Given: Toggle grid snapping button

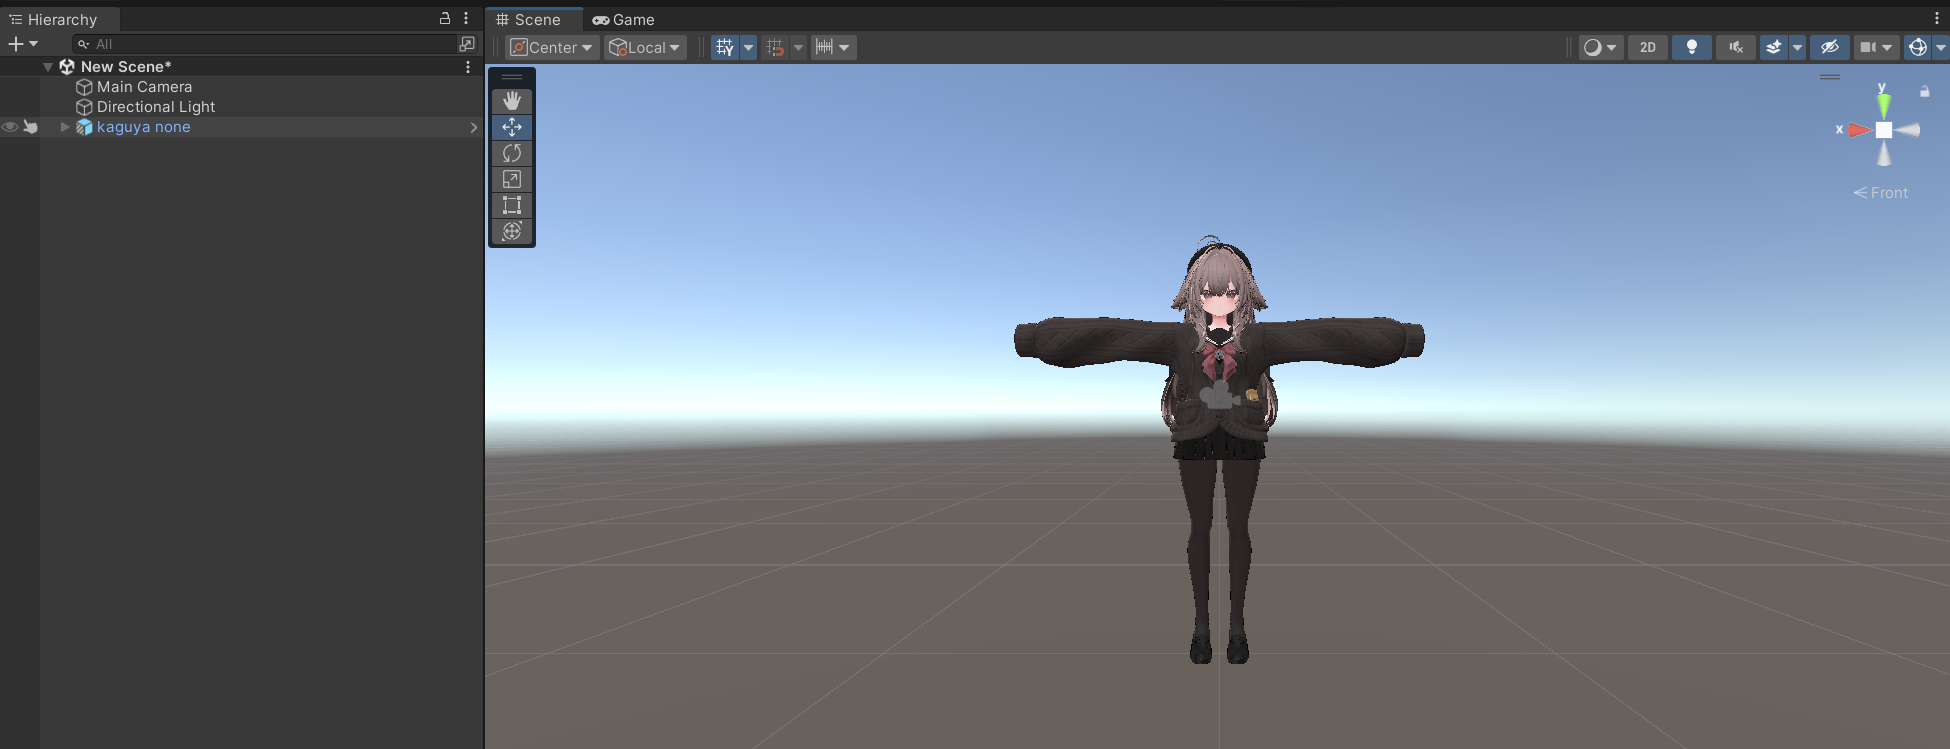Looking at the screenshot, I should [775, 47].
